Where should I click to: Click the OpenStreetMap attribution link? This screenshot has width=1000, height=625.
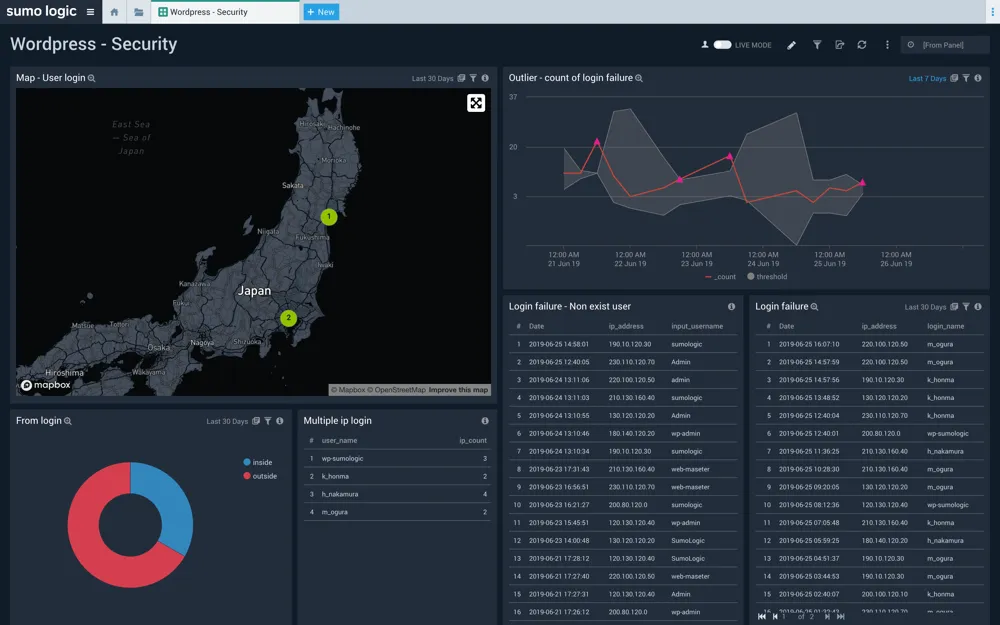click(395, 390)
